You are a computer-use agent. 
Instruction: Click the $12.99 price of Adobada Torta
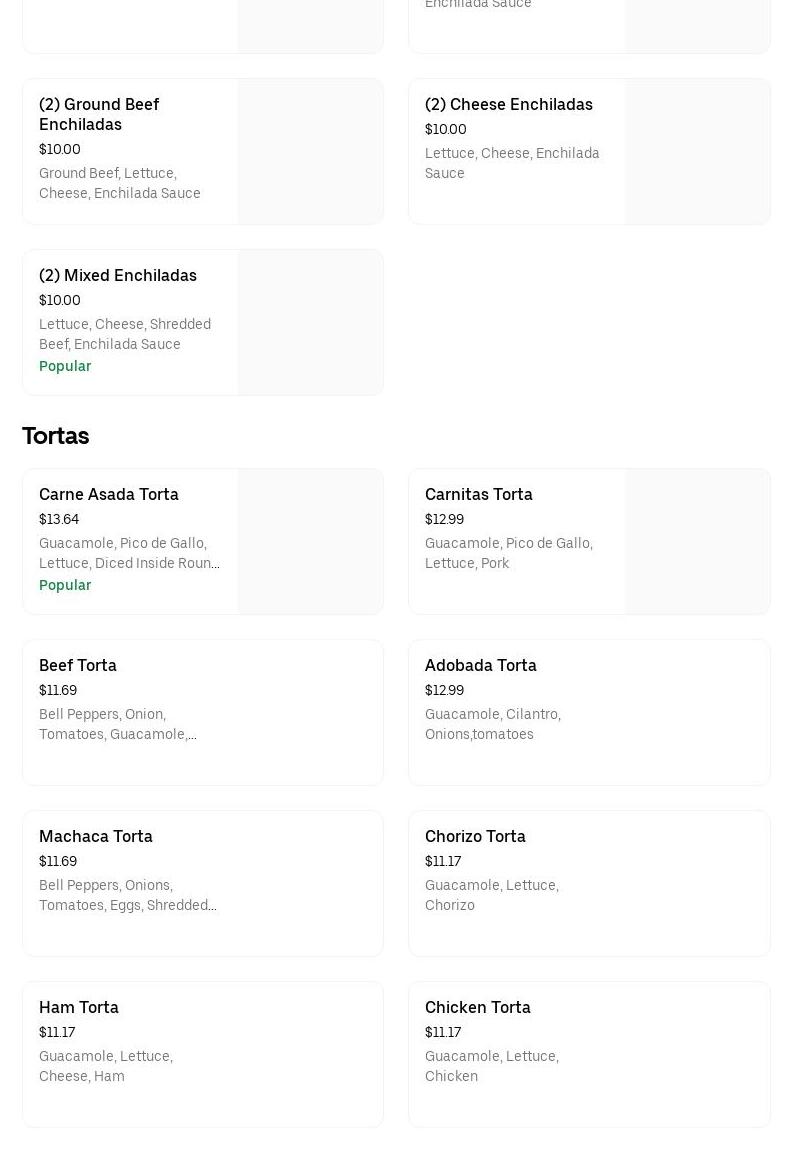444,691
